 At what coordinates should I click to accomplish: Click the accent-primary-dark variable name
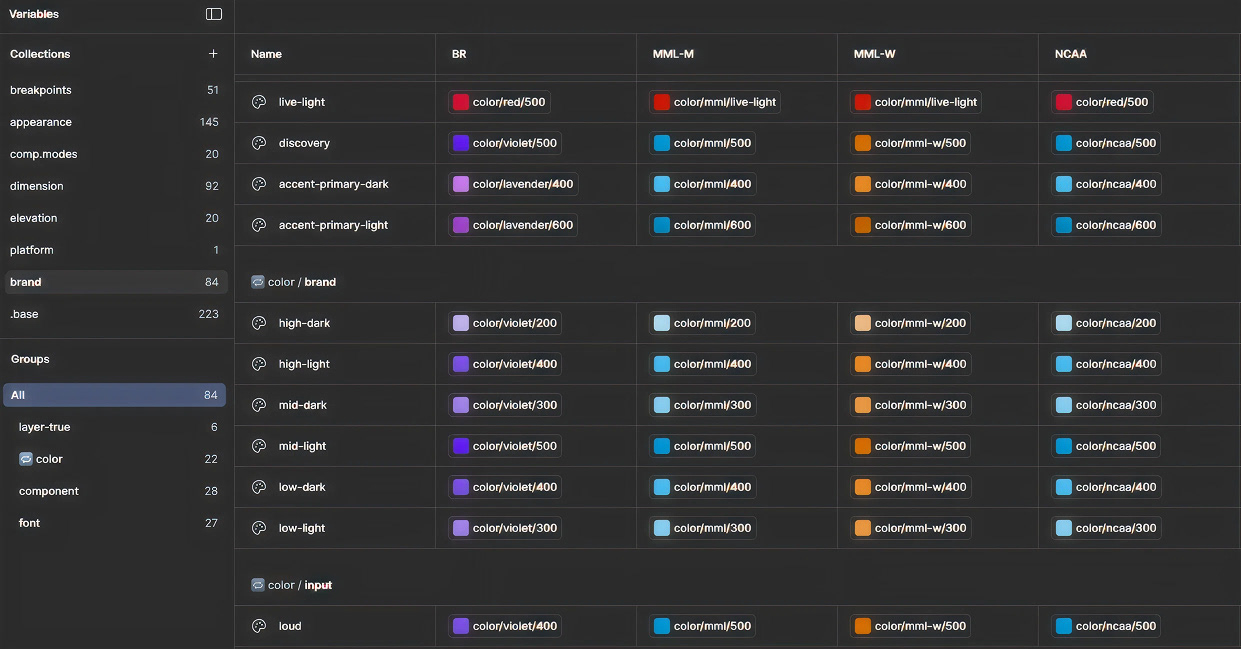334,184
